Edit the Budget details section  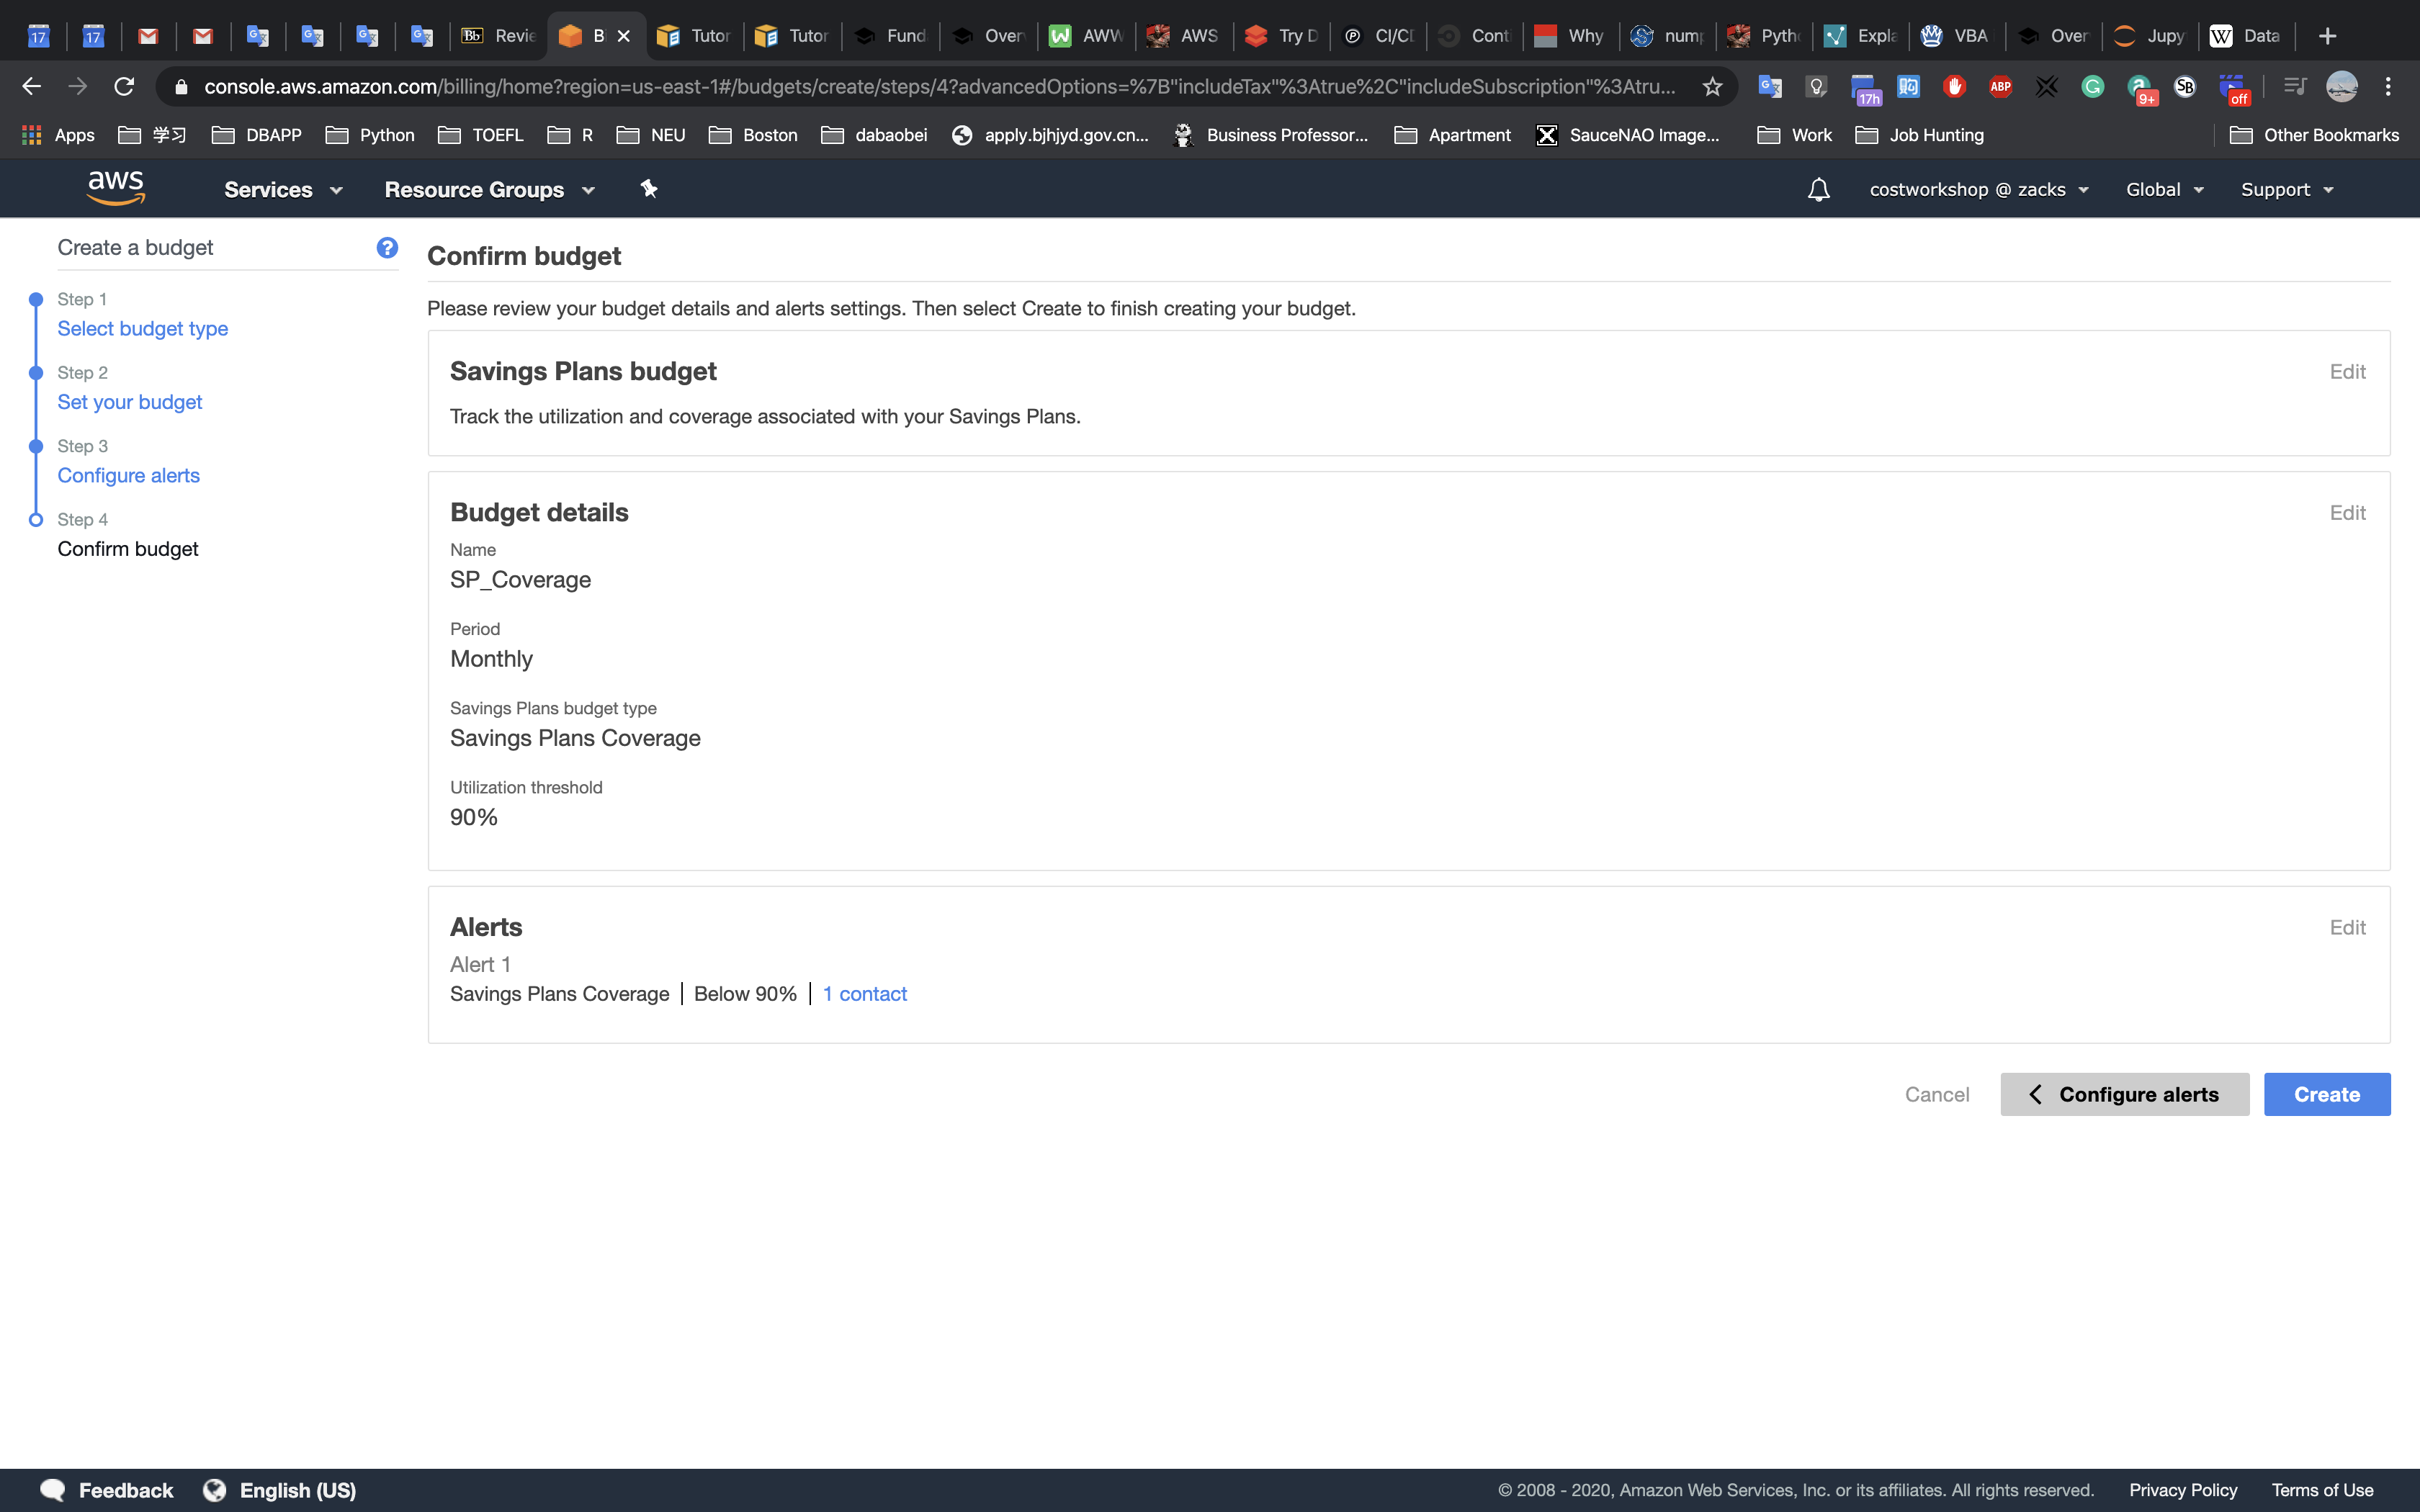2346,512
